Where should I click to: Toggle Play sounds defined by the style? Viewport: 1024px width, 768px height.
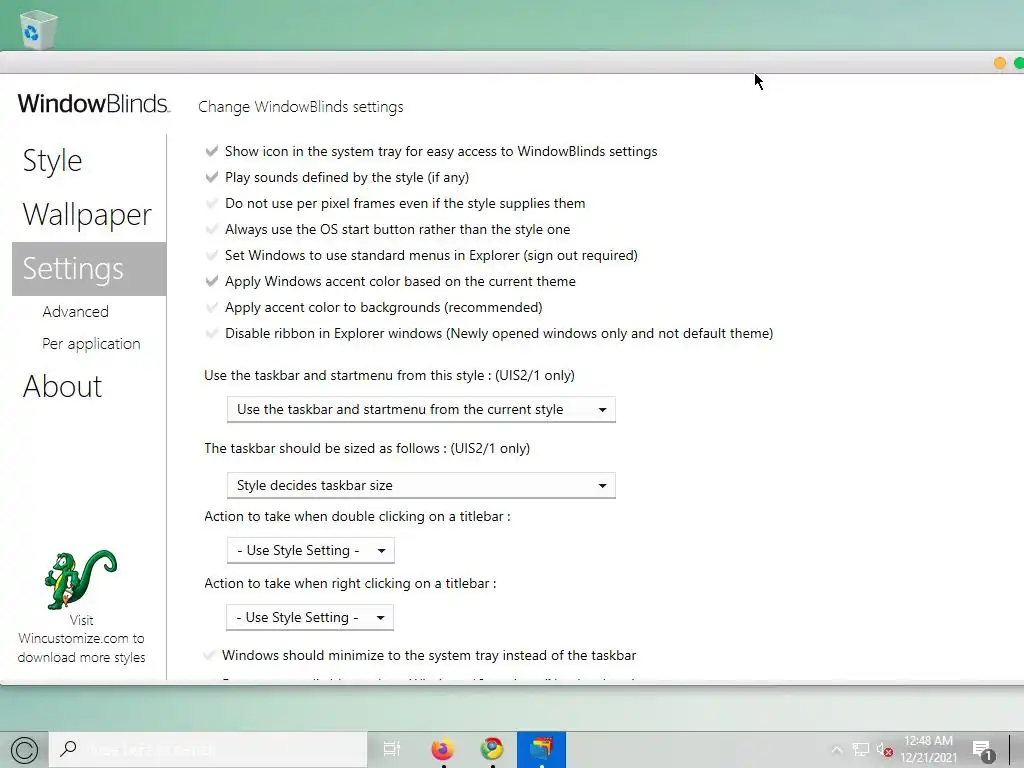click(212, 177)
